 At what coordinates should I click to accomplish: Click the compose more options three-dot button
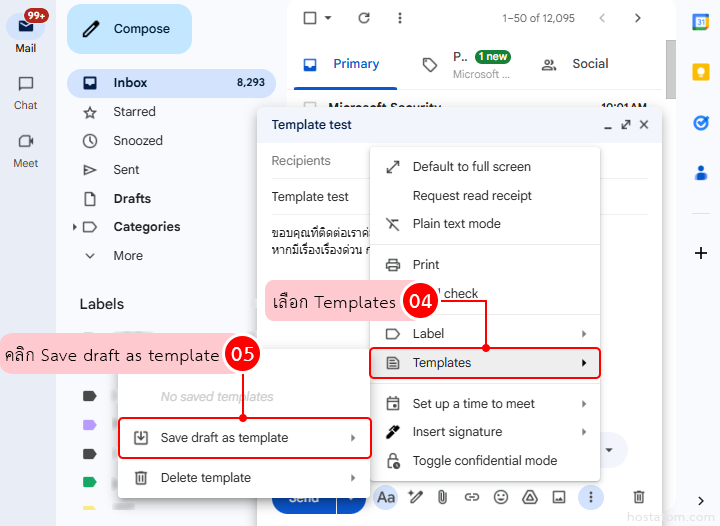[591, 497]
